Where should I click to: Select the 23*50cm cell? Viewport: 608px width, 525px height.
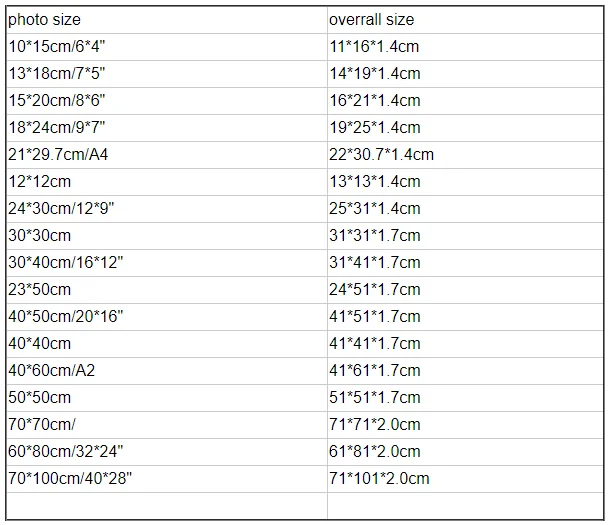click(x=40, y=290)
